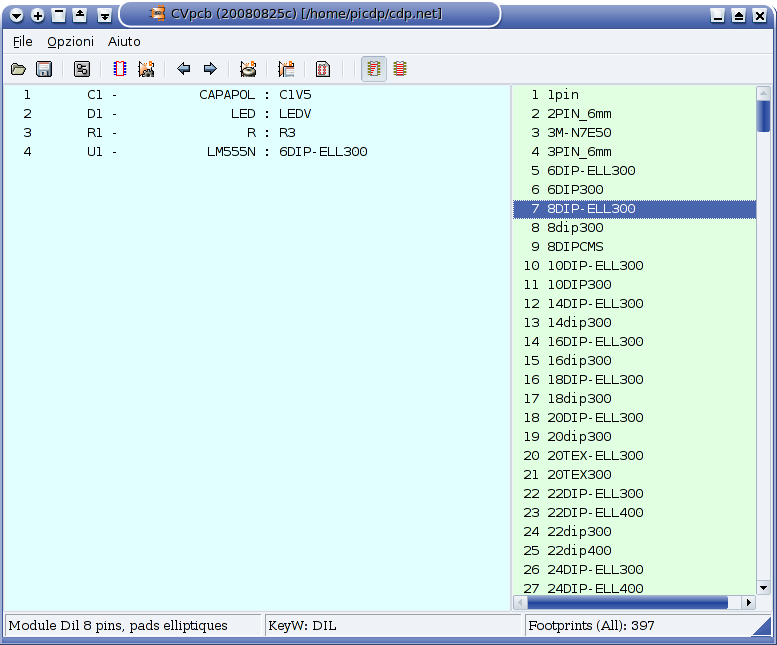The image size is (777, 645).
Task: Open footprint documentation icon
Action: [x=323, y=69]
